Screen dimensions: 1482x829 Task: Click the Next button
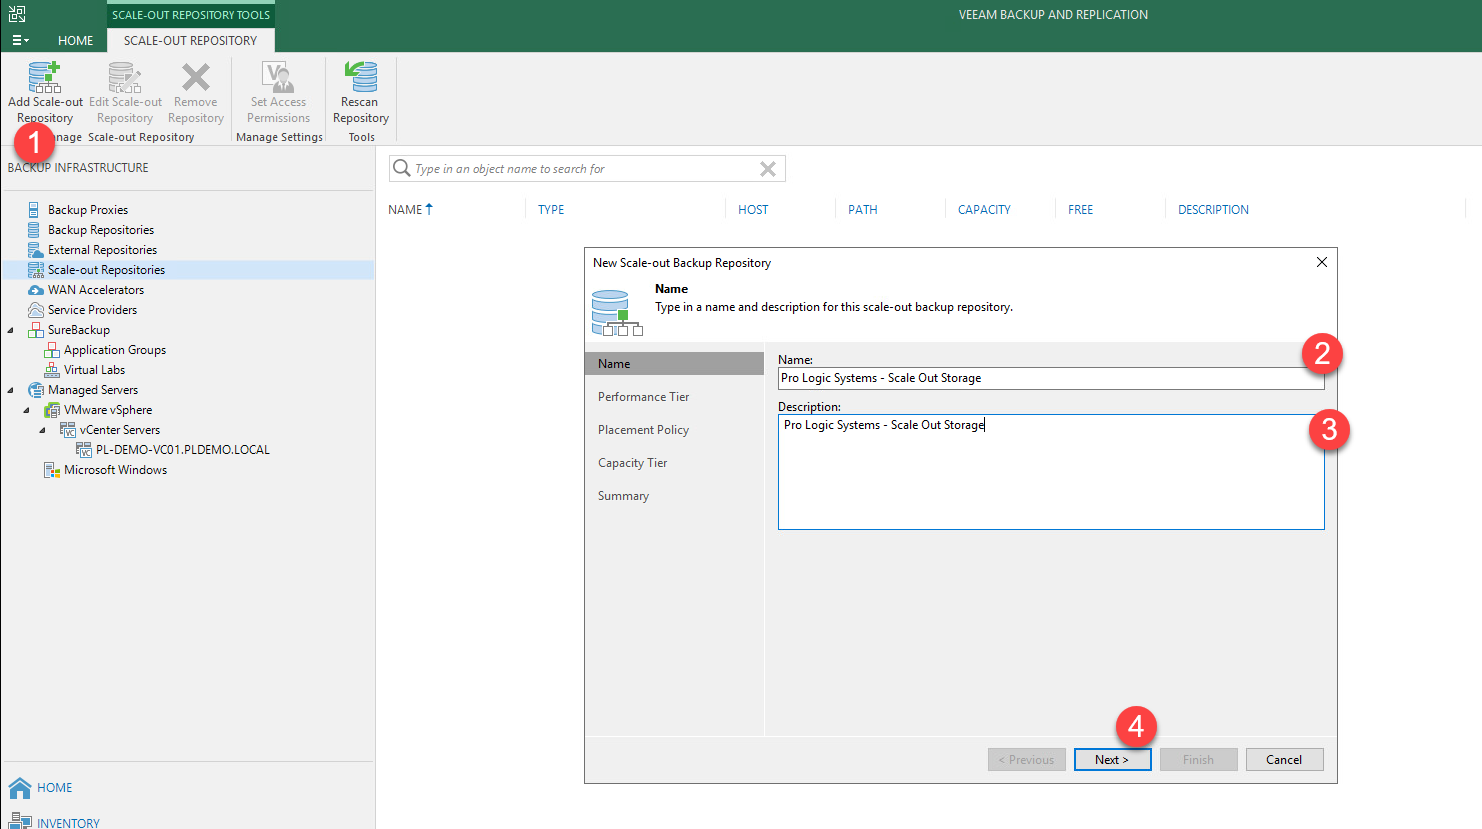[x=1112, y=760]
